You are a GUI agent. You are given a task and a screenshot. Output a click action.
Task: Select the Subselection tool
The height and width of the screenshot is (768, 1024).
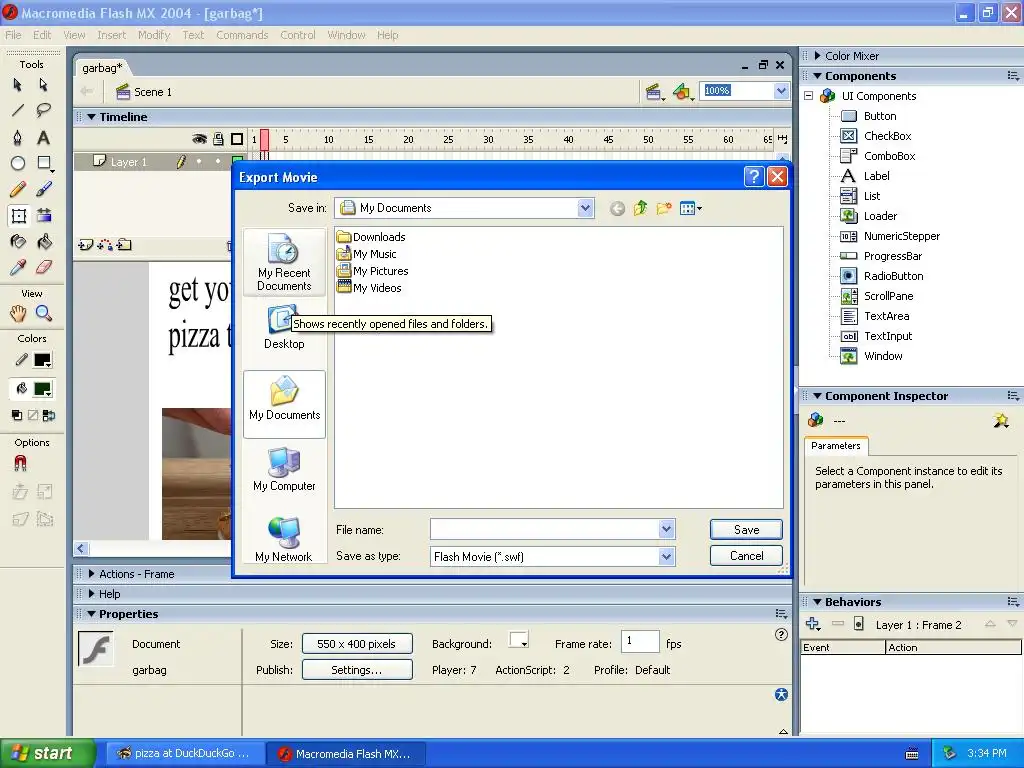click(43, 85)
